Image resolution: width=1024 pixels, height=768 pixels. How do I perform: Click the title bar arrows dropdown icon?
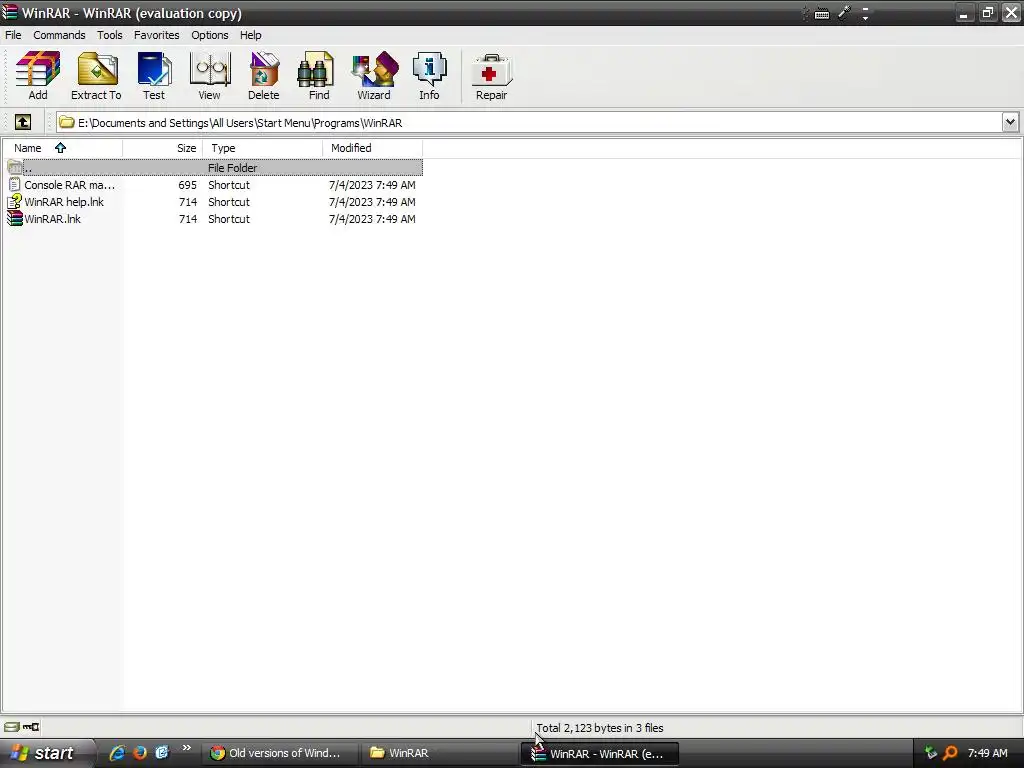tap(865, 14)
